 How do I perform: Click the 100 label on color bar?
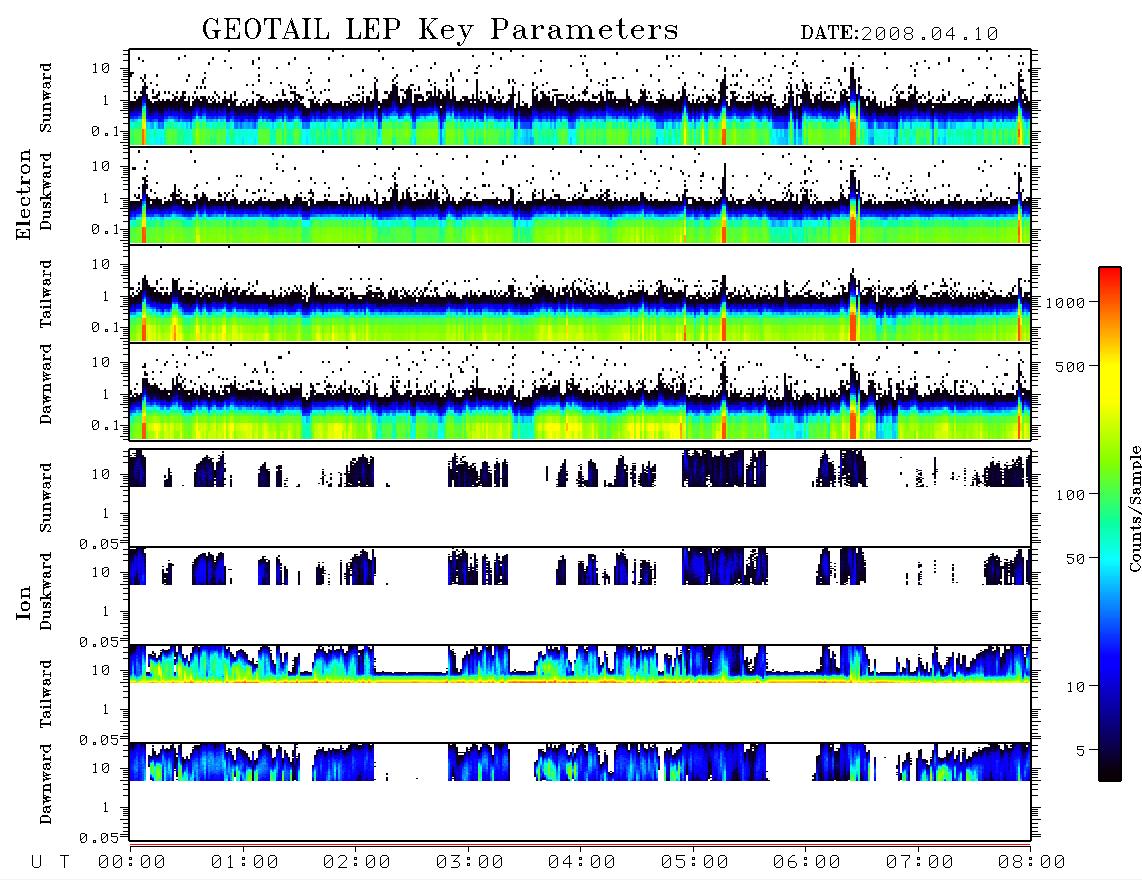coord(1071,495)
